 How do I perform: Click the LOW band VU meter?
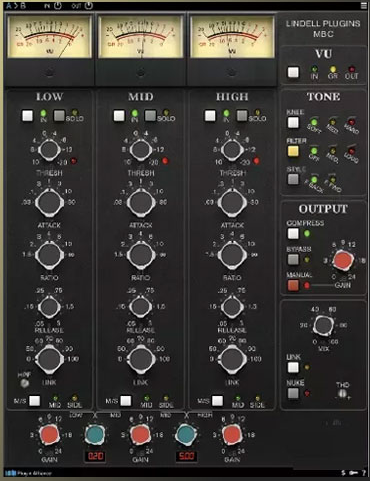49,37
